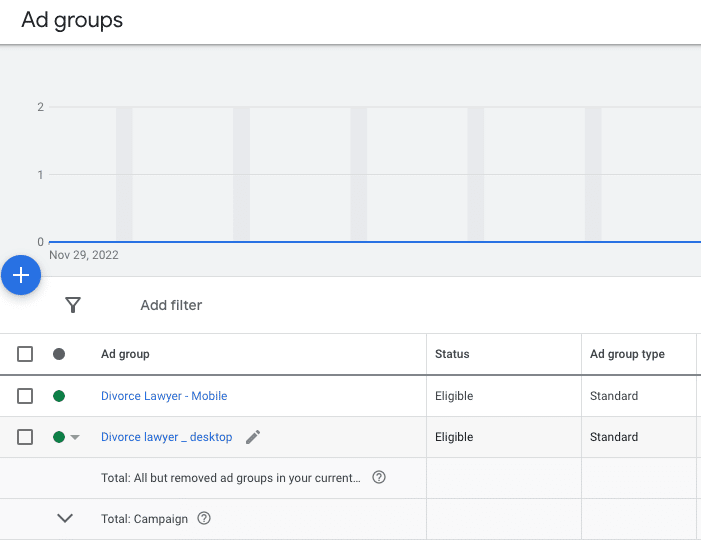The height and width of the screenshot is (552, 701).
Task: Click the grey status dot column header
Action: (59, 354)
